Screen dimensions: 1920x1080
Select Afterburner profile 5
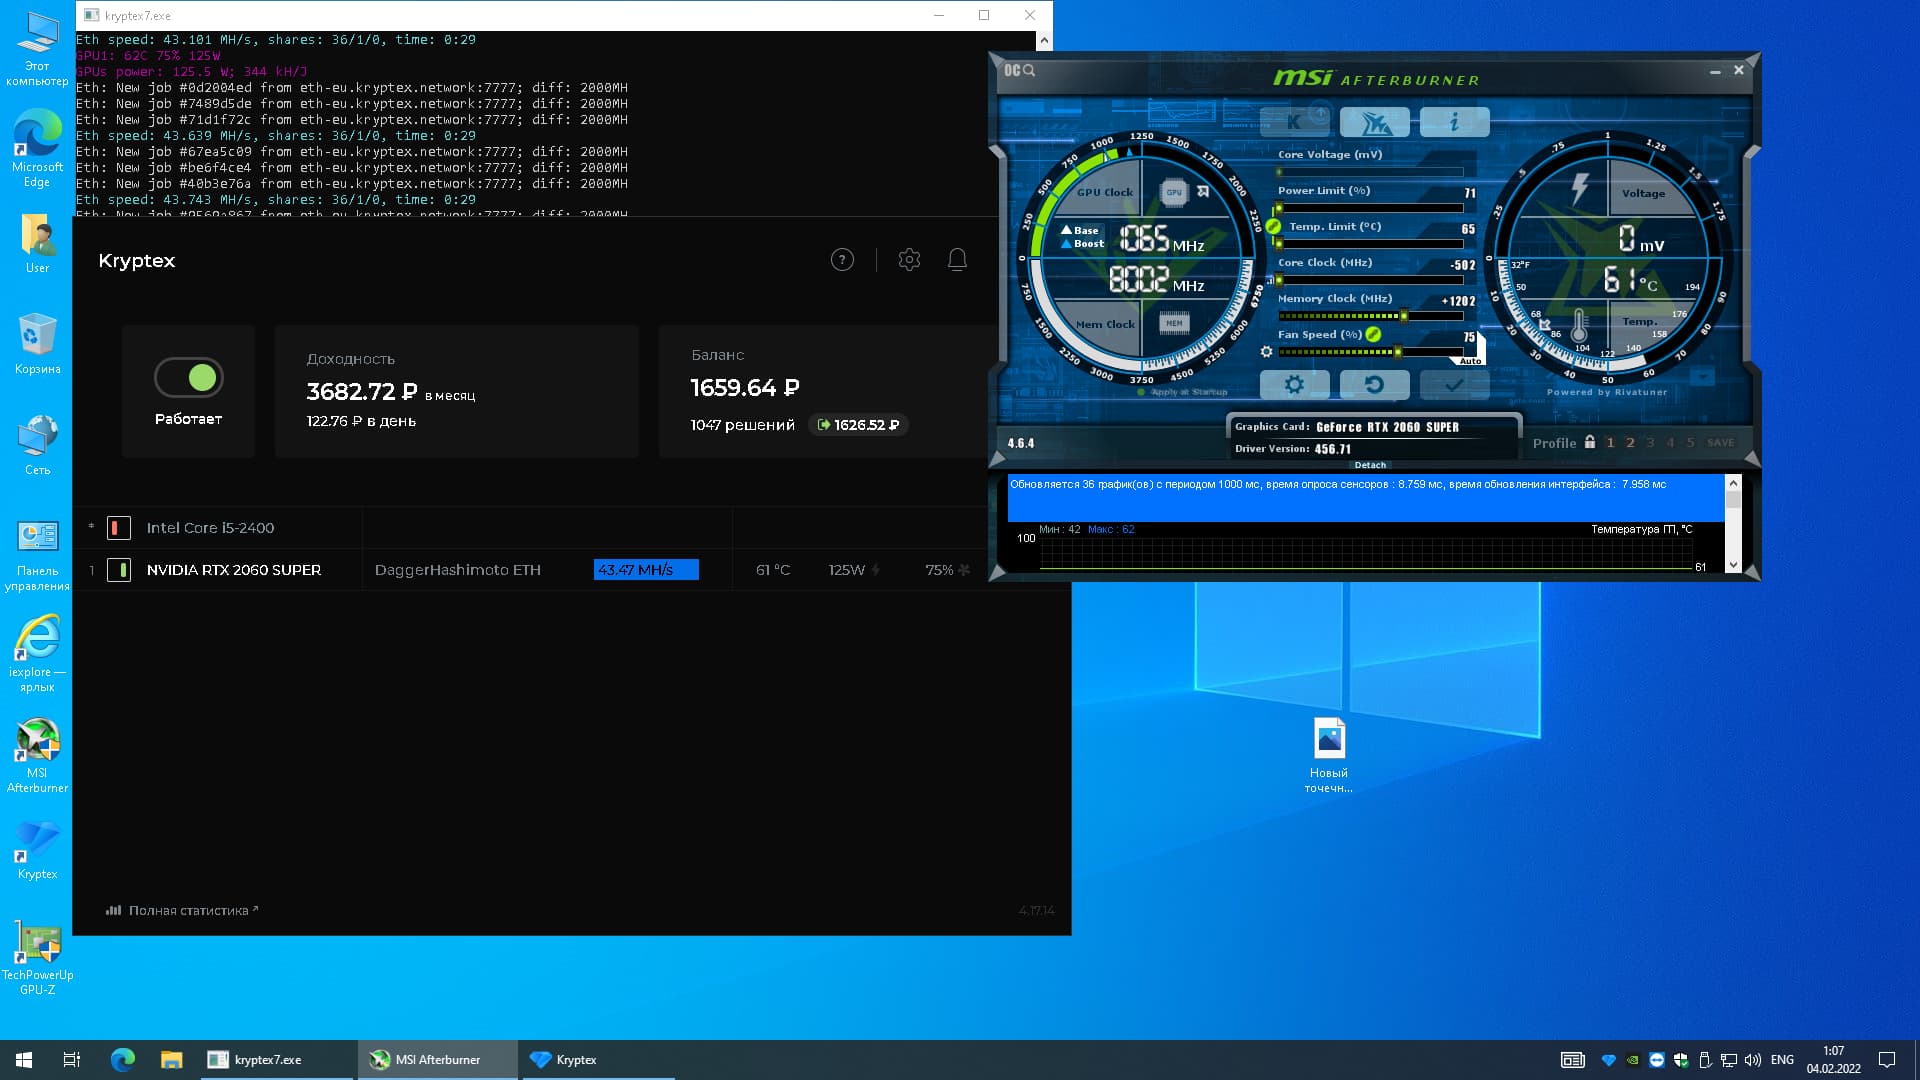tap(1690, 442)
